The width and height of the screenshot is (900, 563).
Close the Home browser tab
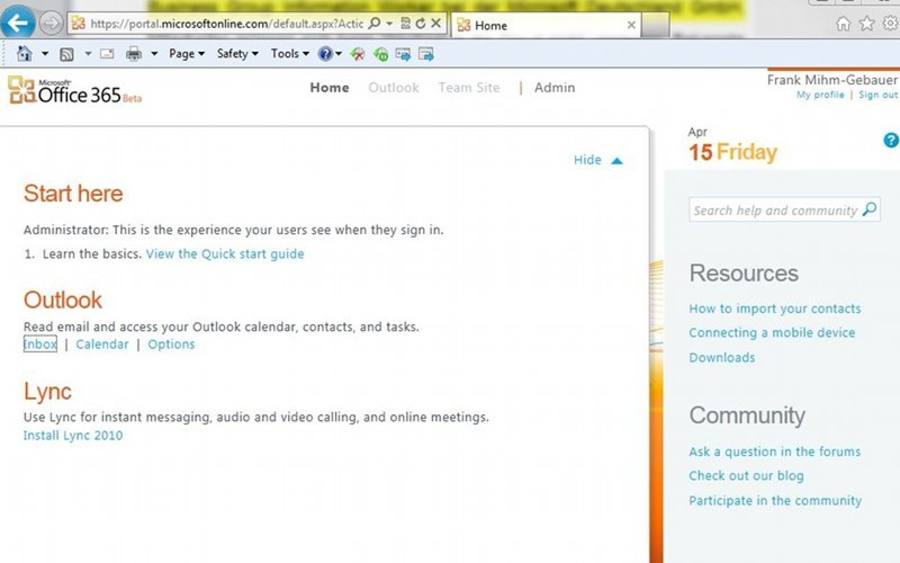[631, 25]
